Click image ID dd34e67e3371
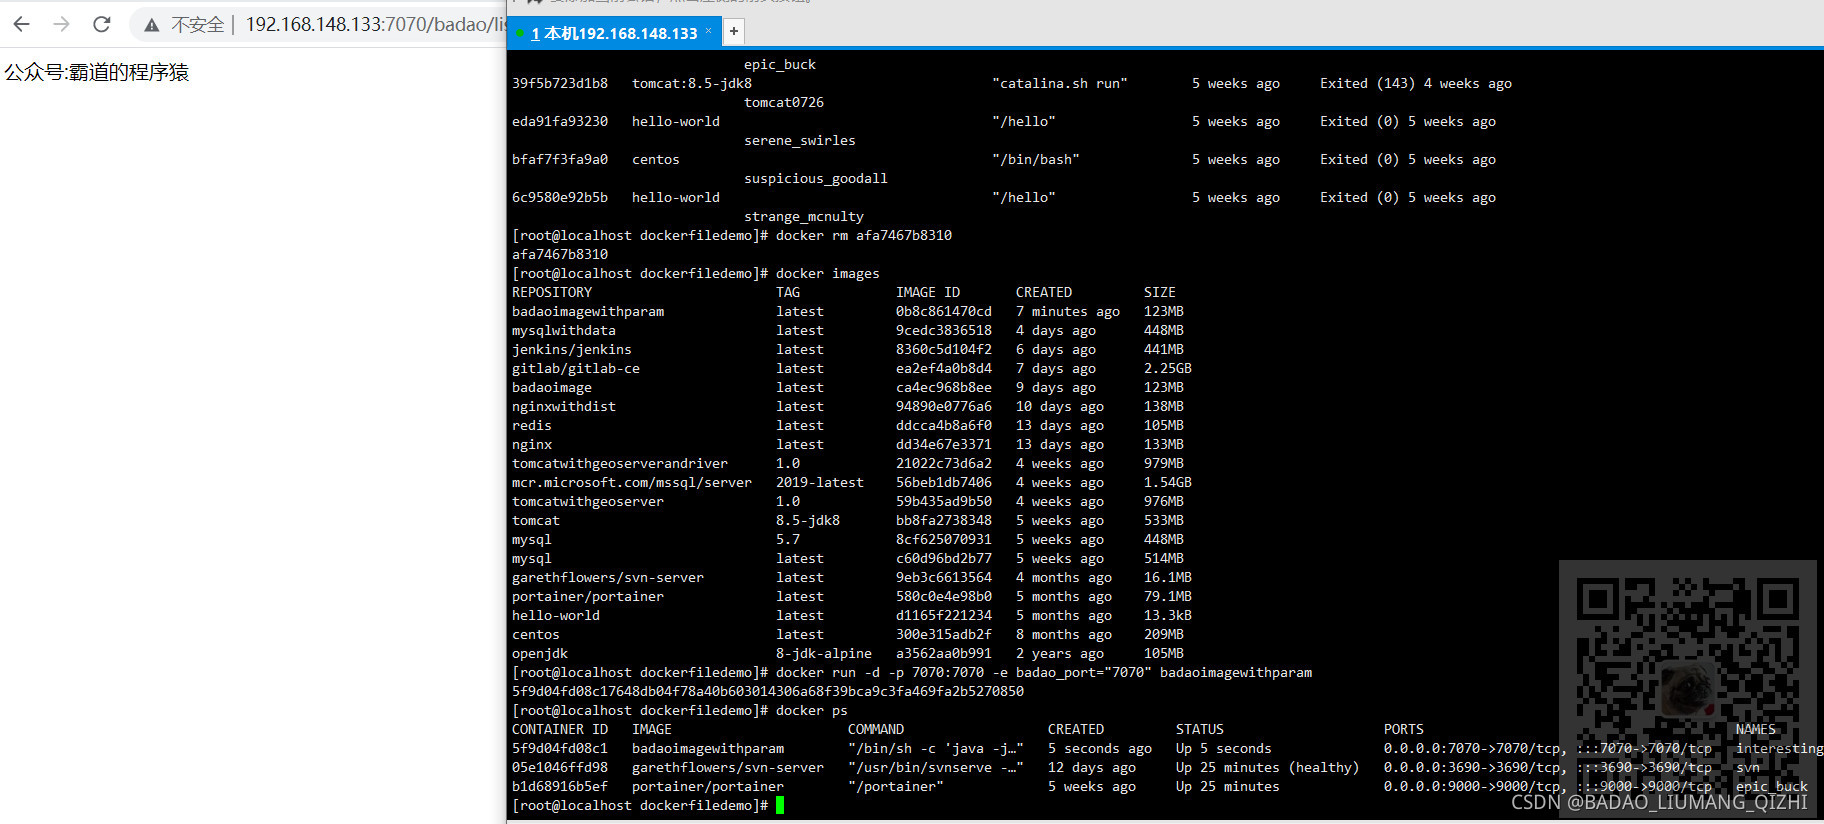Viewport: 1824px width, 824px height. [944, 444]
